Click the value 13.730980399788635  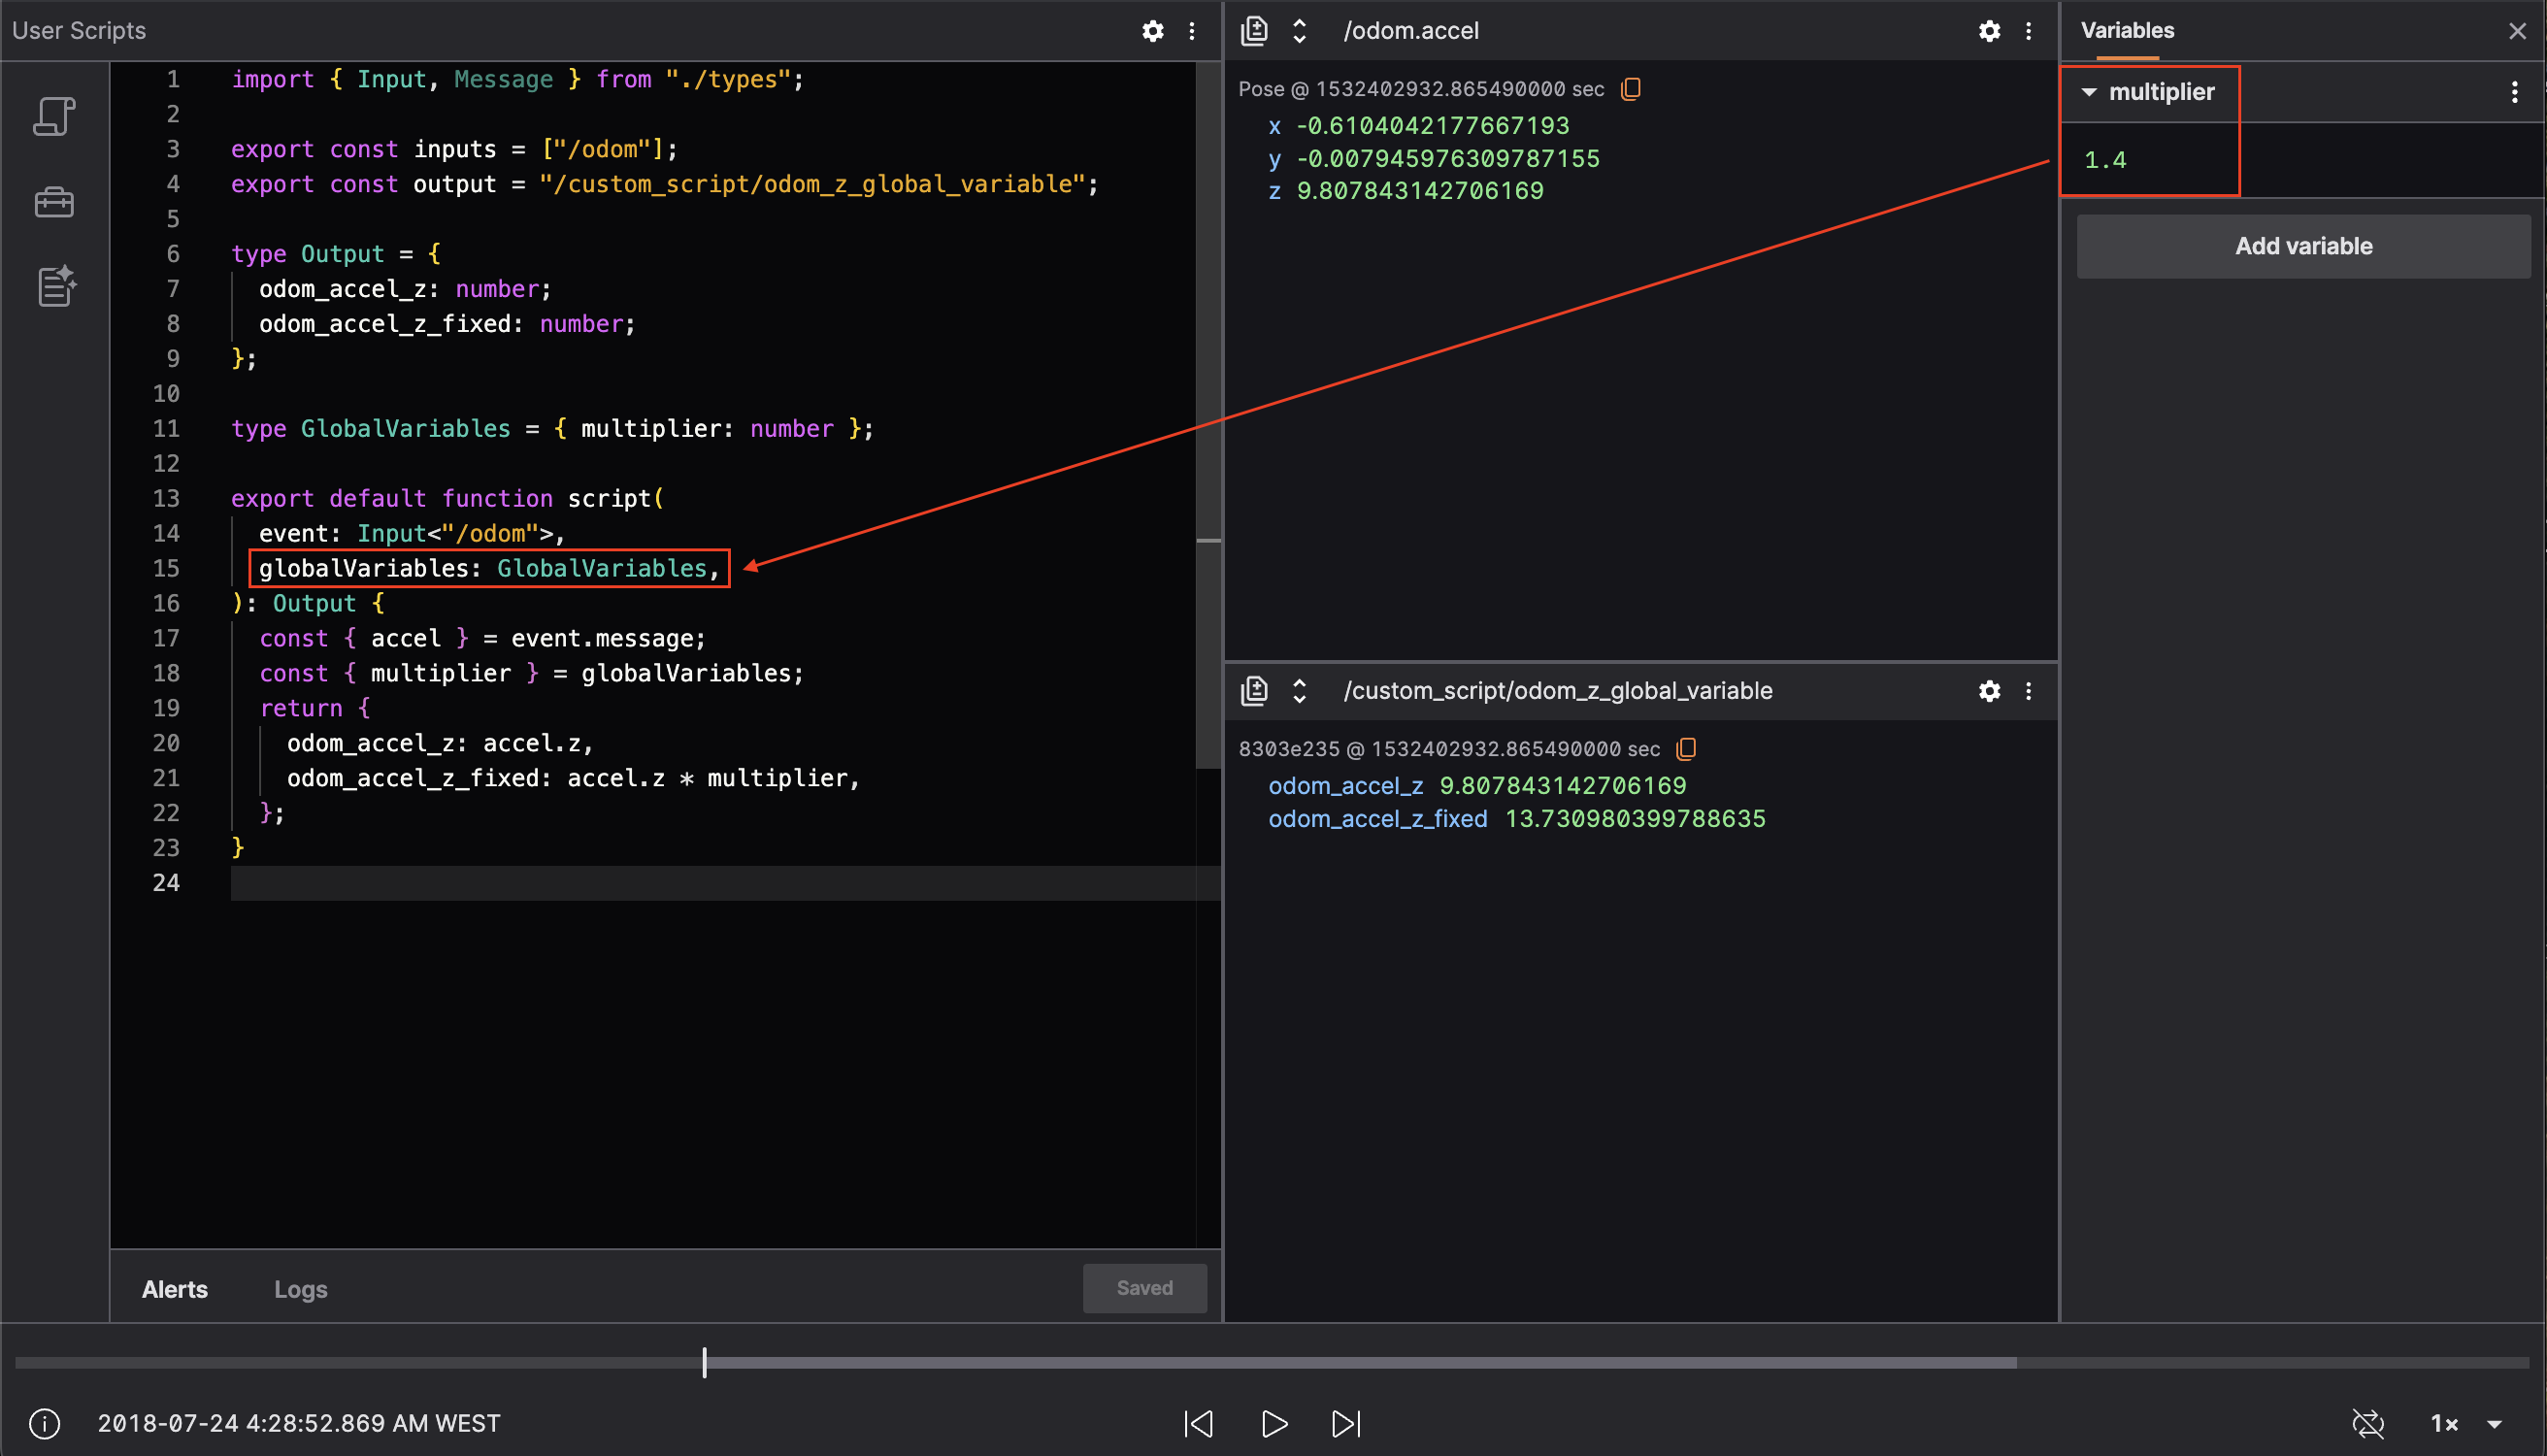1635,819
